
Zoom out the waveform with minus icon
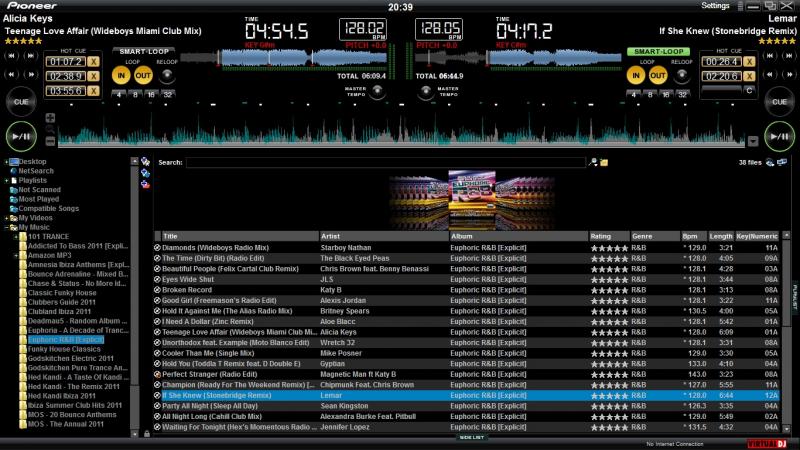tap(50, 141)
